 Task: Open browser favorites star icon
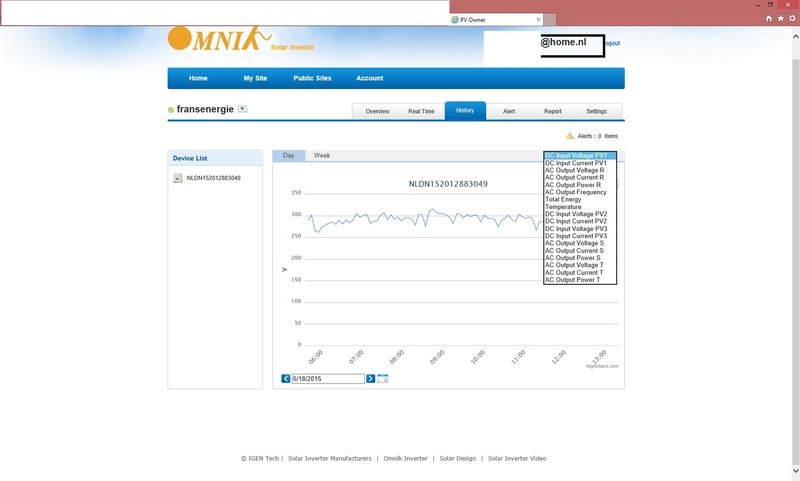pos(778,18)
